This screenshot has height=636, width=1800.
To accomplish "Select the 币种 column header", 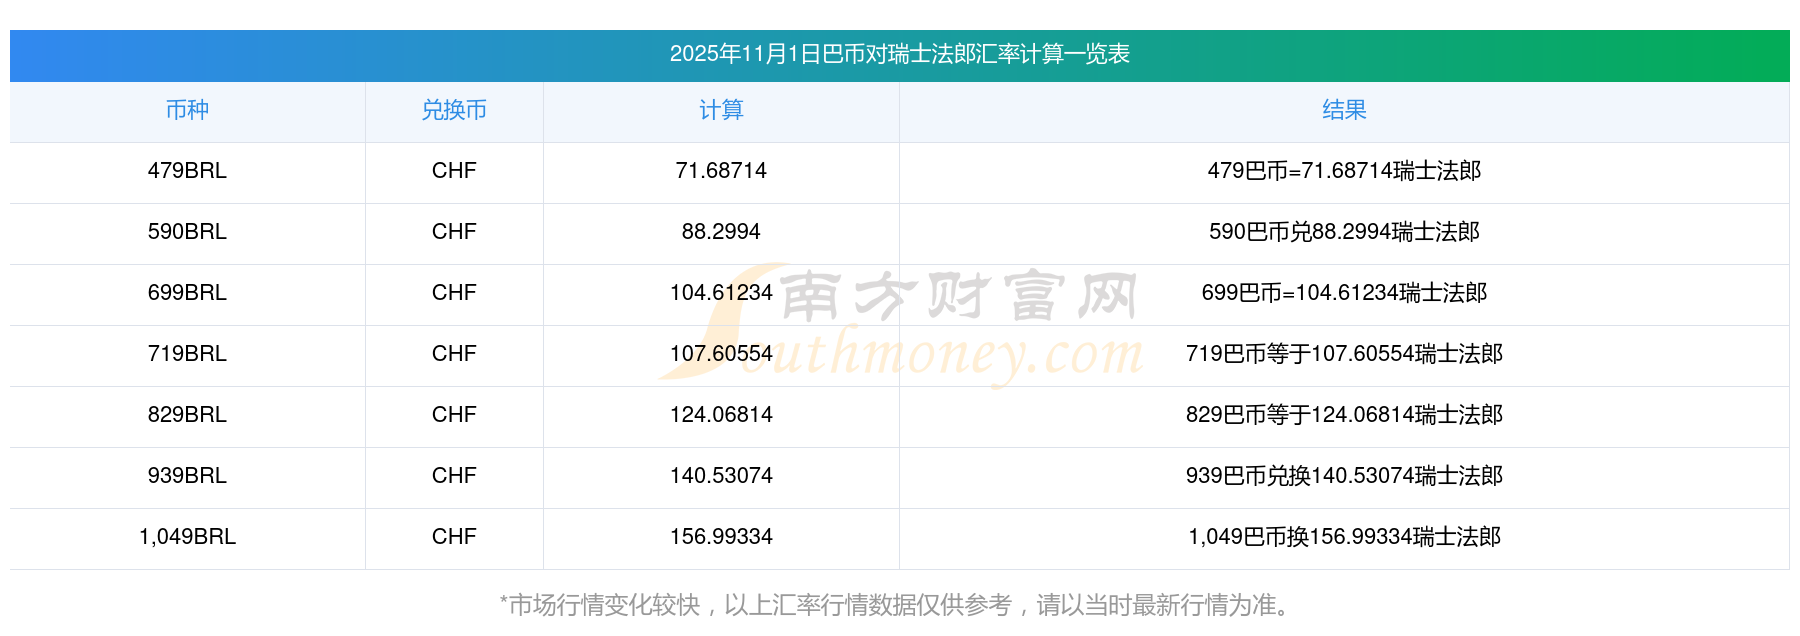I will pos(187,110).
